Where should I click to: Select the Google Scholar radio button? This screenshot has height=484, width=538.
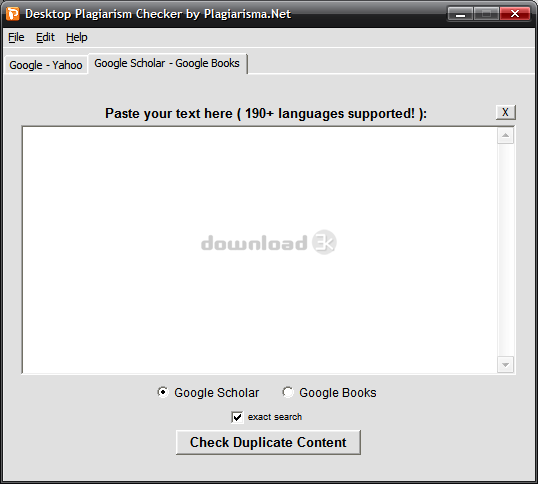(x=163, y=392)
